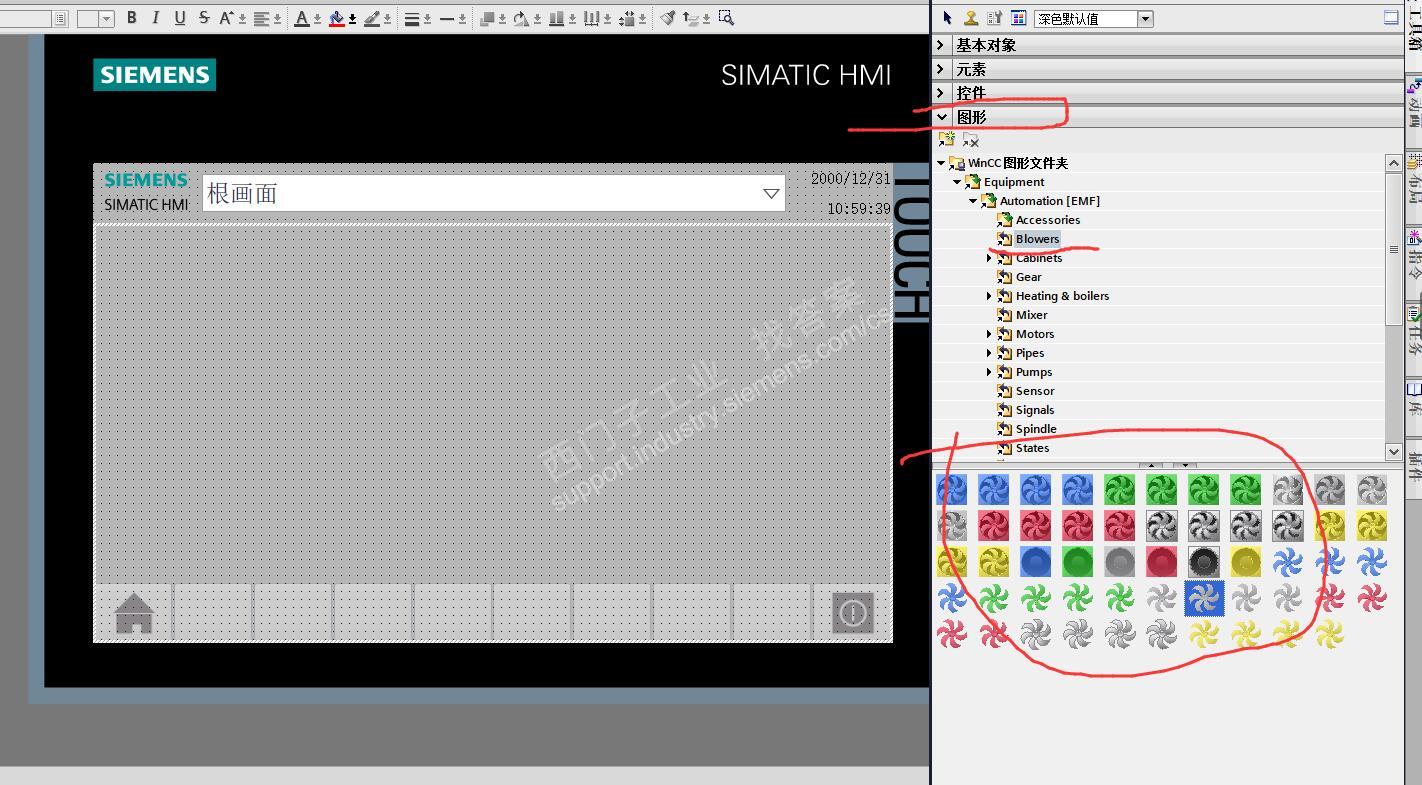Apply the fill bucket background color

[337, 18]
